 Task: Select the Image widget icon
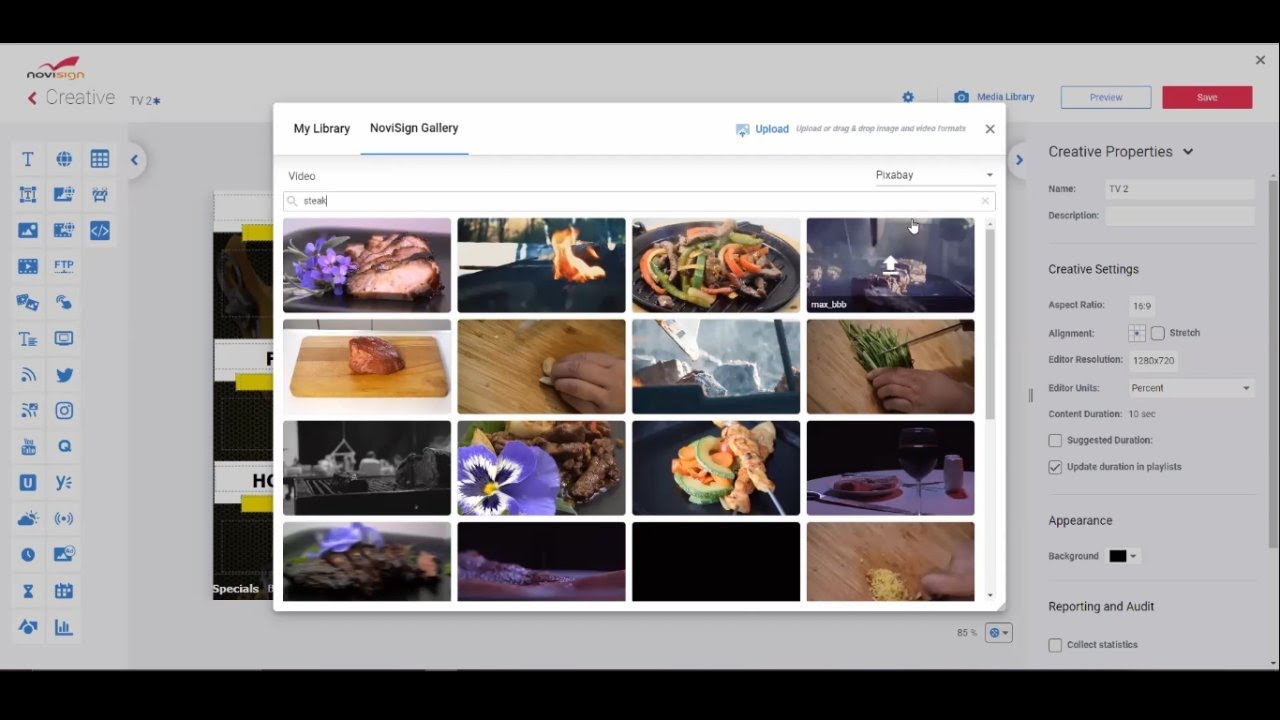[28, 231]
